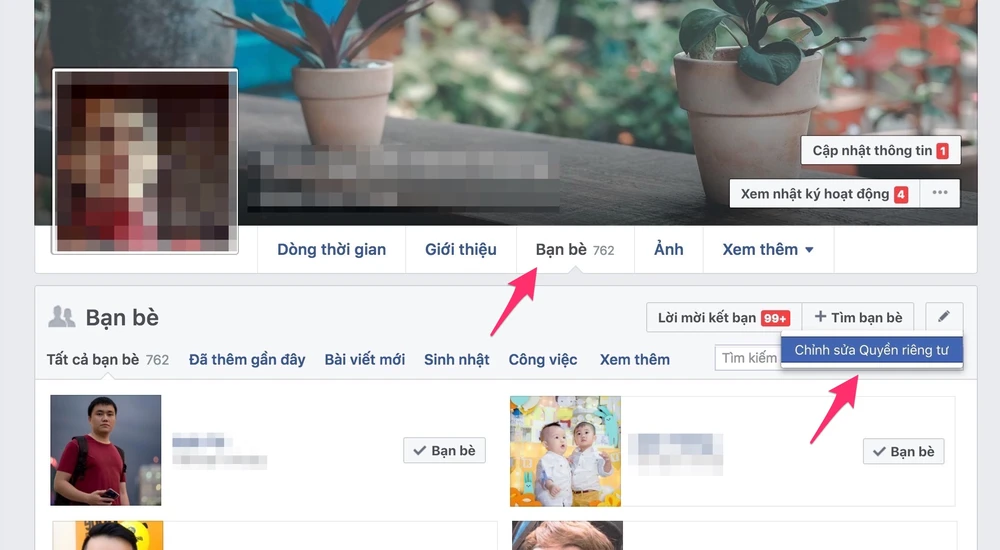Open the three-dots more options button
The height and width of the screenshot is (550, 1000).
(939, 194)
